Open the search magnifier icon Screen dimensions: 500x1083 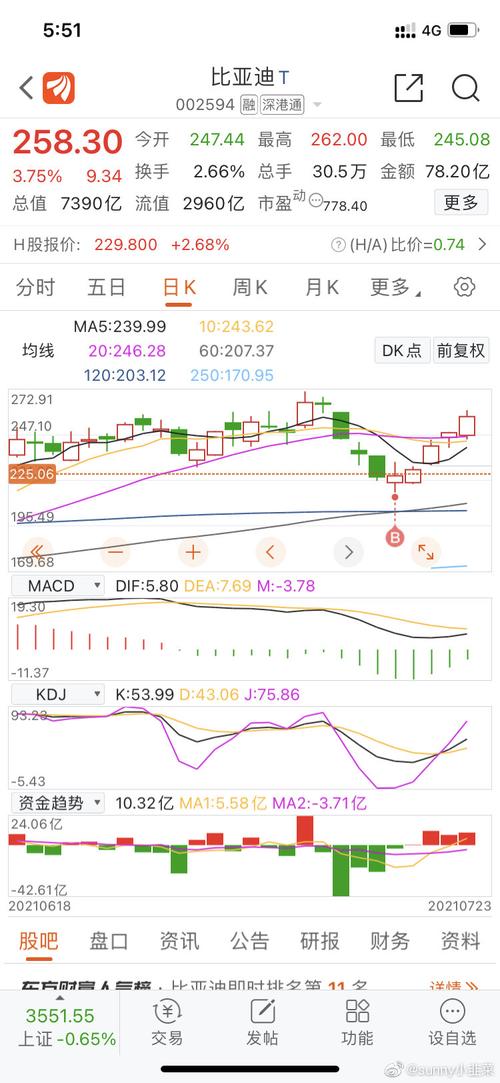click(x=465, y=88)
